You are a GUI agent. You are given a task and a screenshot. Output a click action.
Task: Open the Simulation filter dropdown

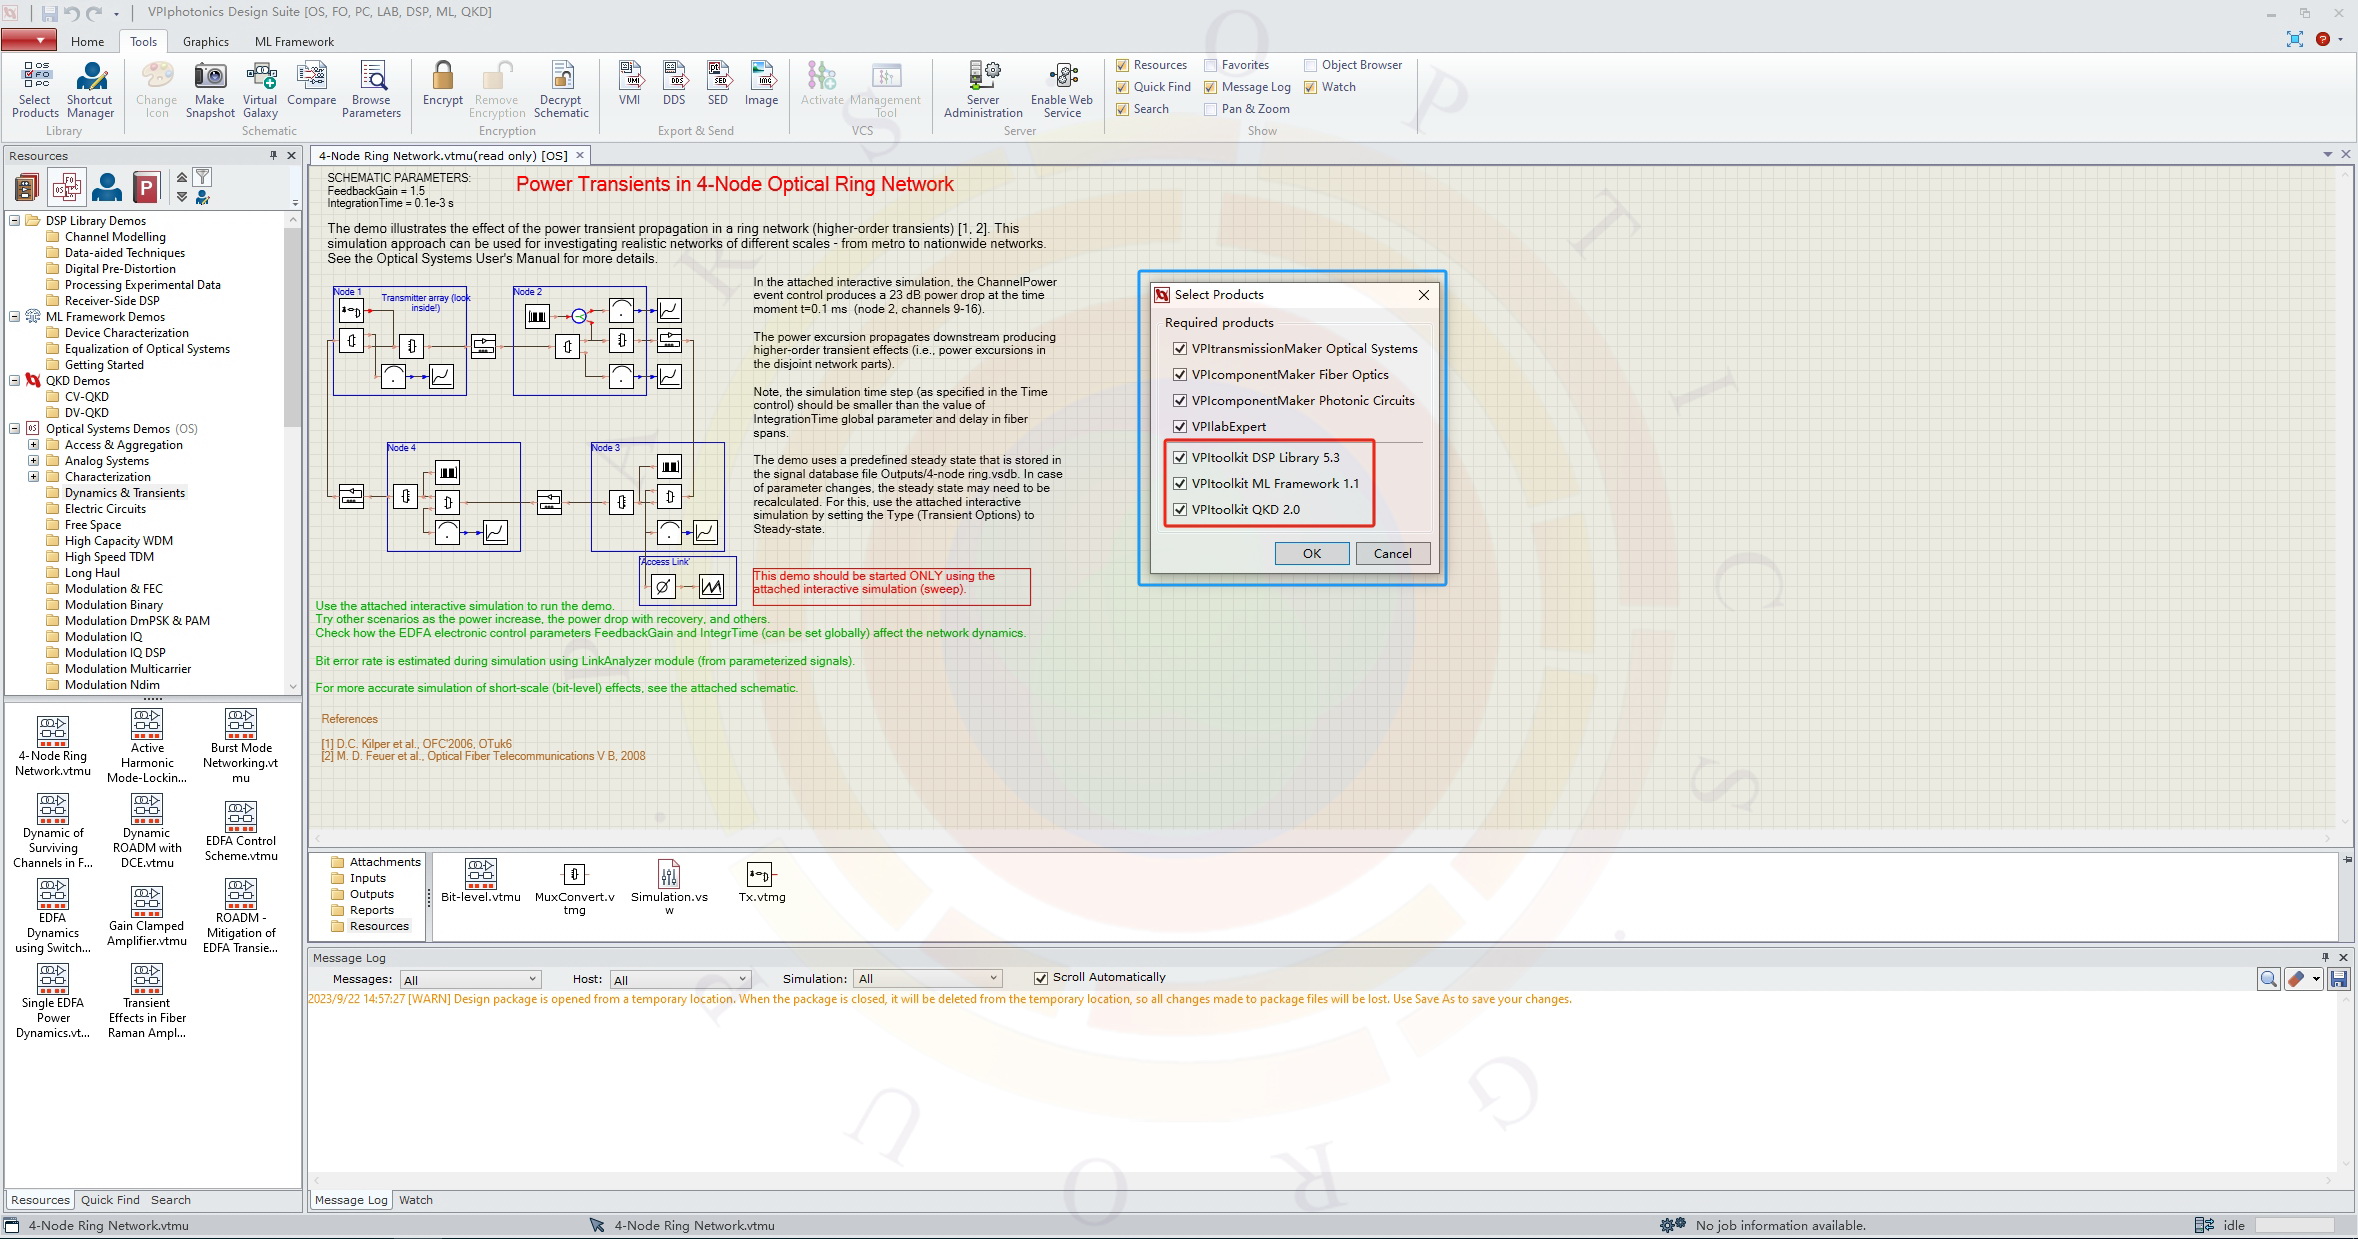click(928, 979)
